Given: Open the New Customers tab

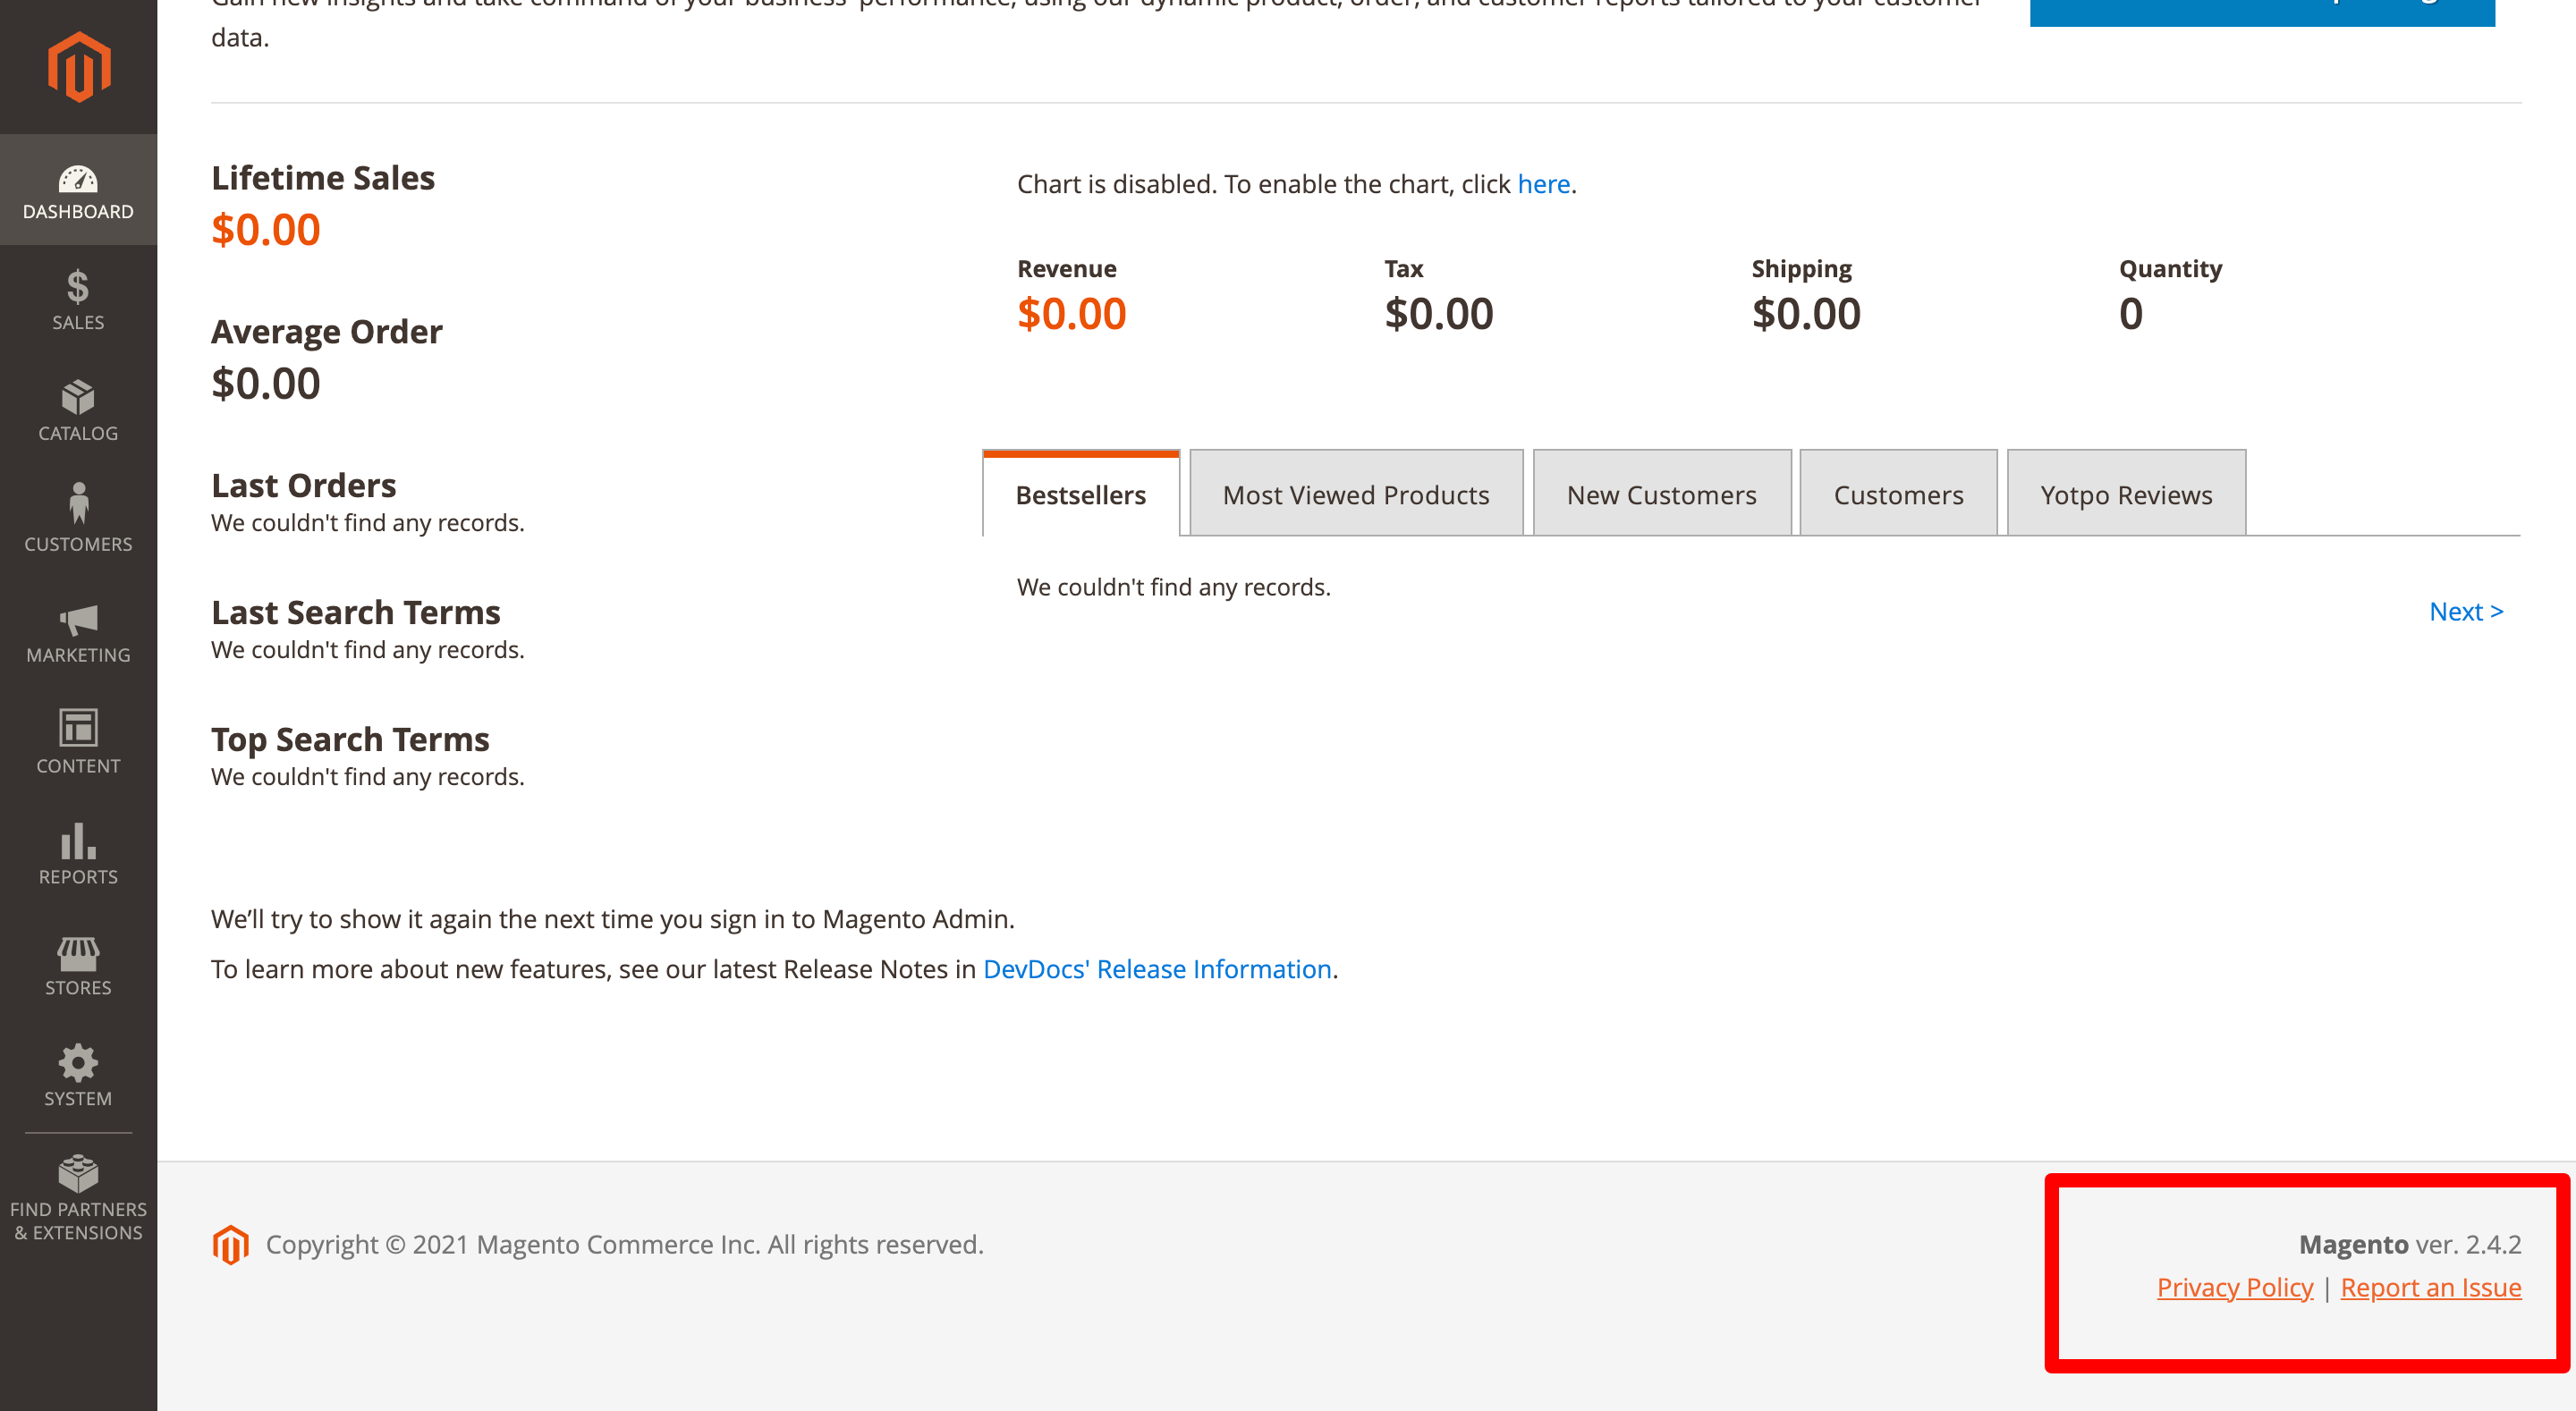Looking at the screenshot, I should point(1661,494).
